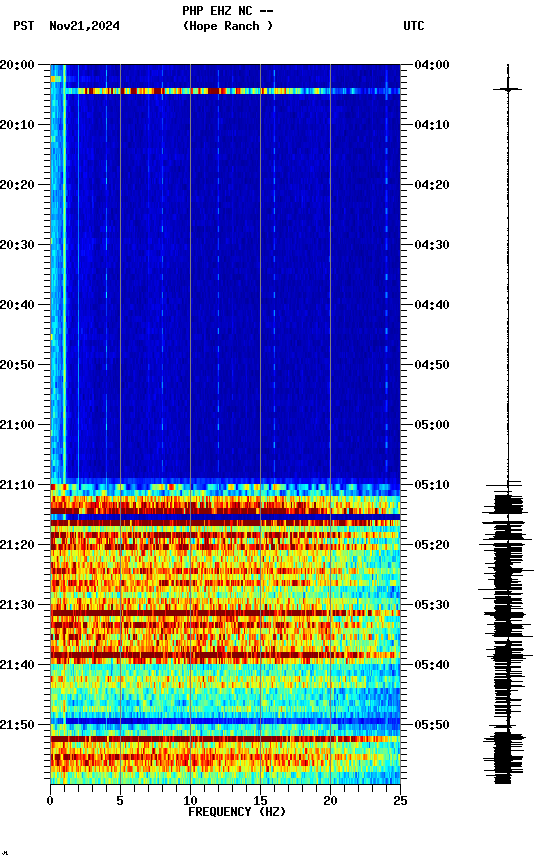Click the 15 Hz frequency axis label
Image resolution: width=552 pixels, height=864 pixels.
click(x=260, y=801)
